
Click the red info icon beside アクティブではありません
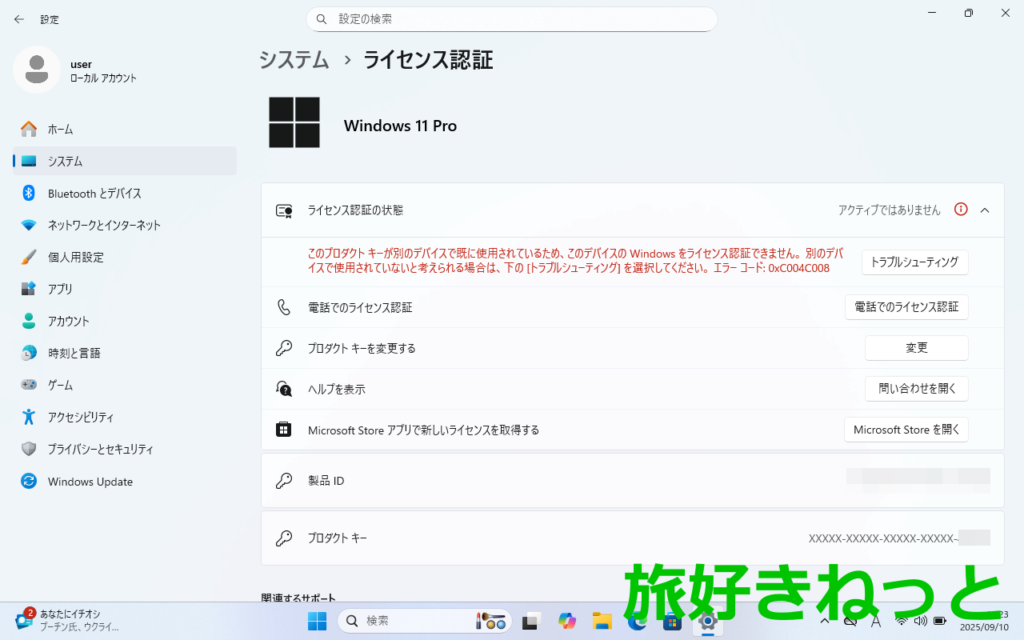tap(961, 210)
